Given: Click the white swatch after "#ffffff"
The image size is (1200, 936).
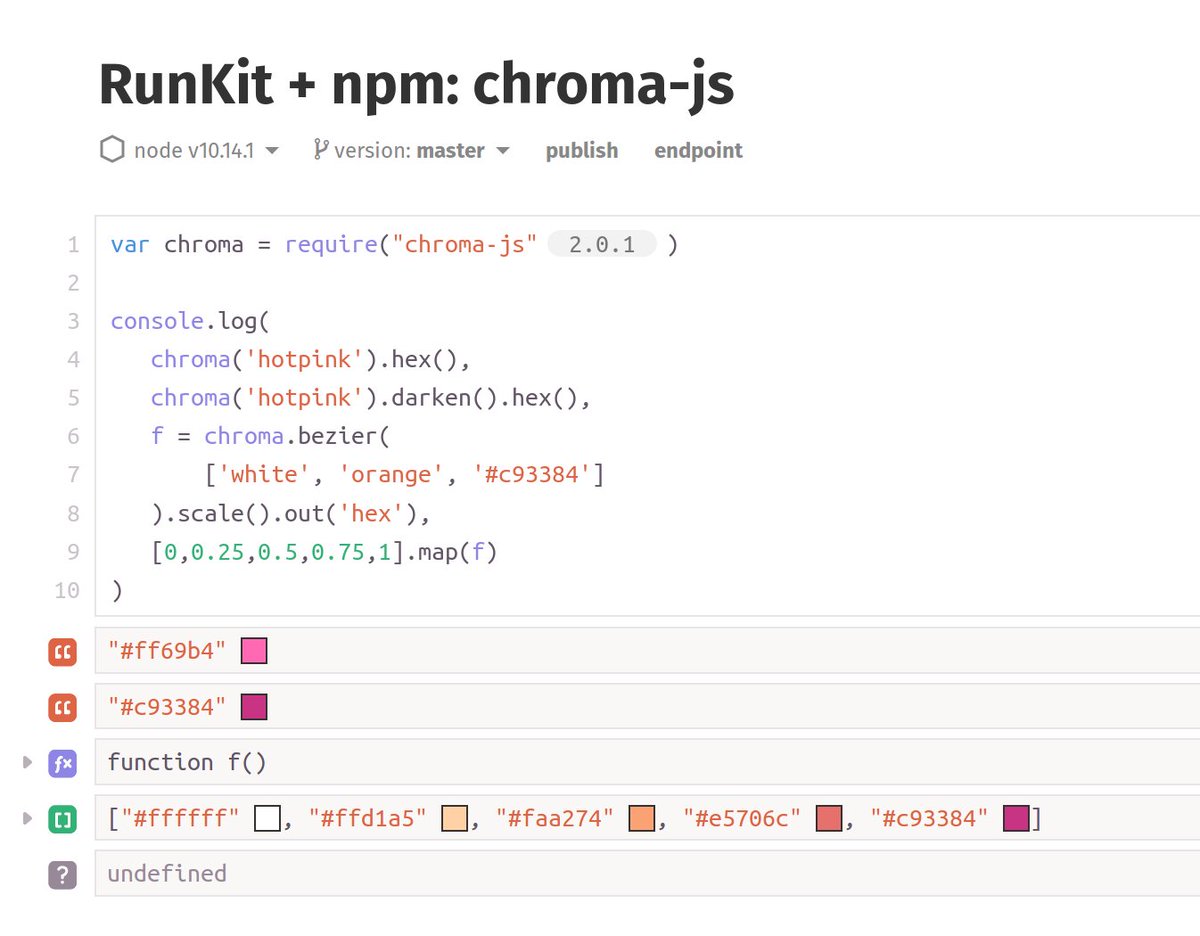Looking at the screenshot, I should pos(267,819).
